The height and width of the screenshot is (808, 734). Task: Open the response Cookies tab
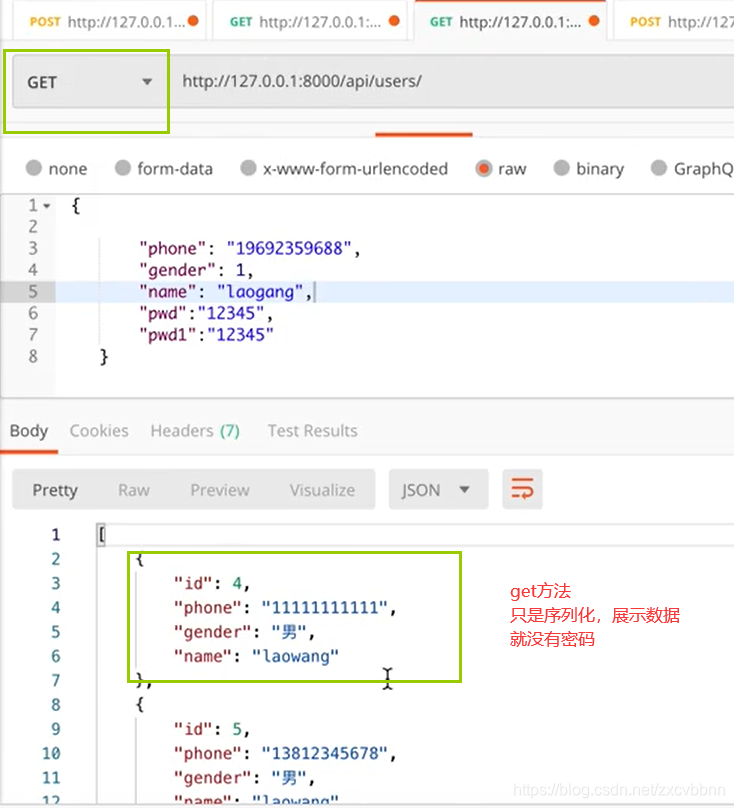(99, 431)
